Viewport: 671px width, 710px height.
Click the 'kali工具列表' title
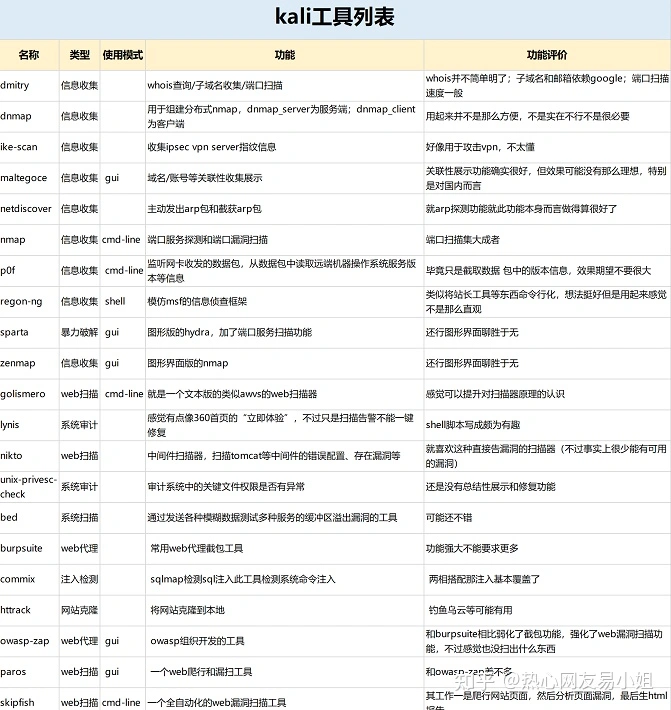[335, 17]
